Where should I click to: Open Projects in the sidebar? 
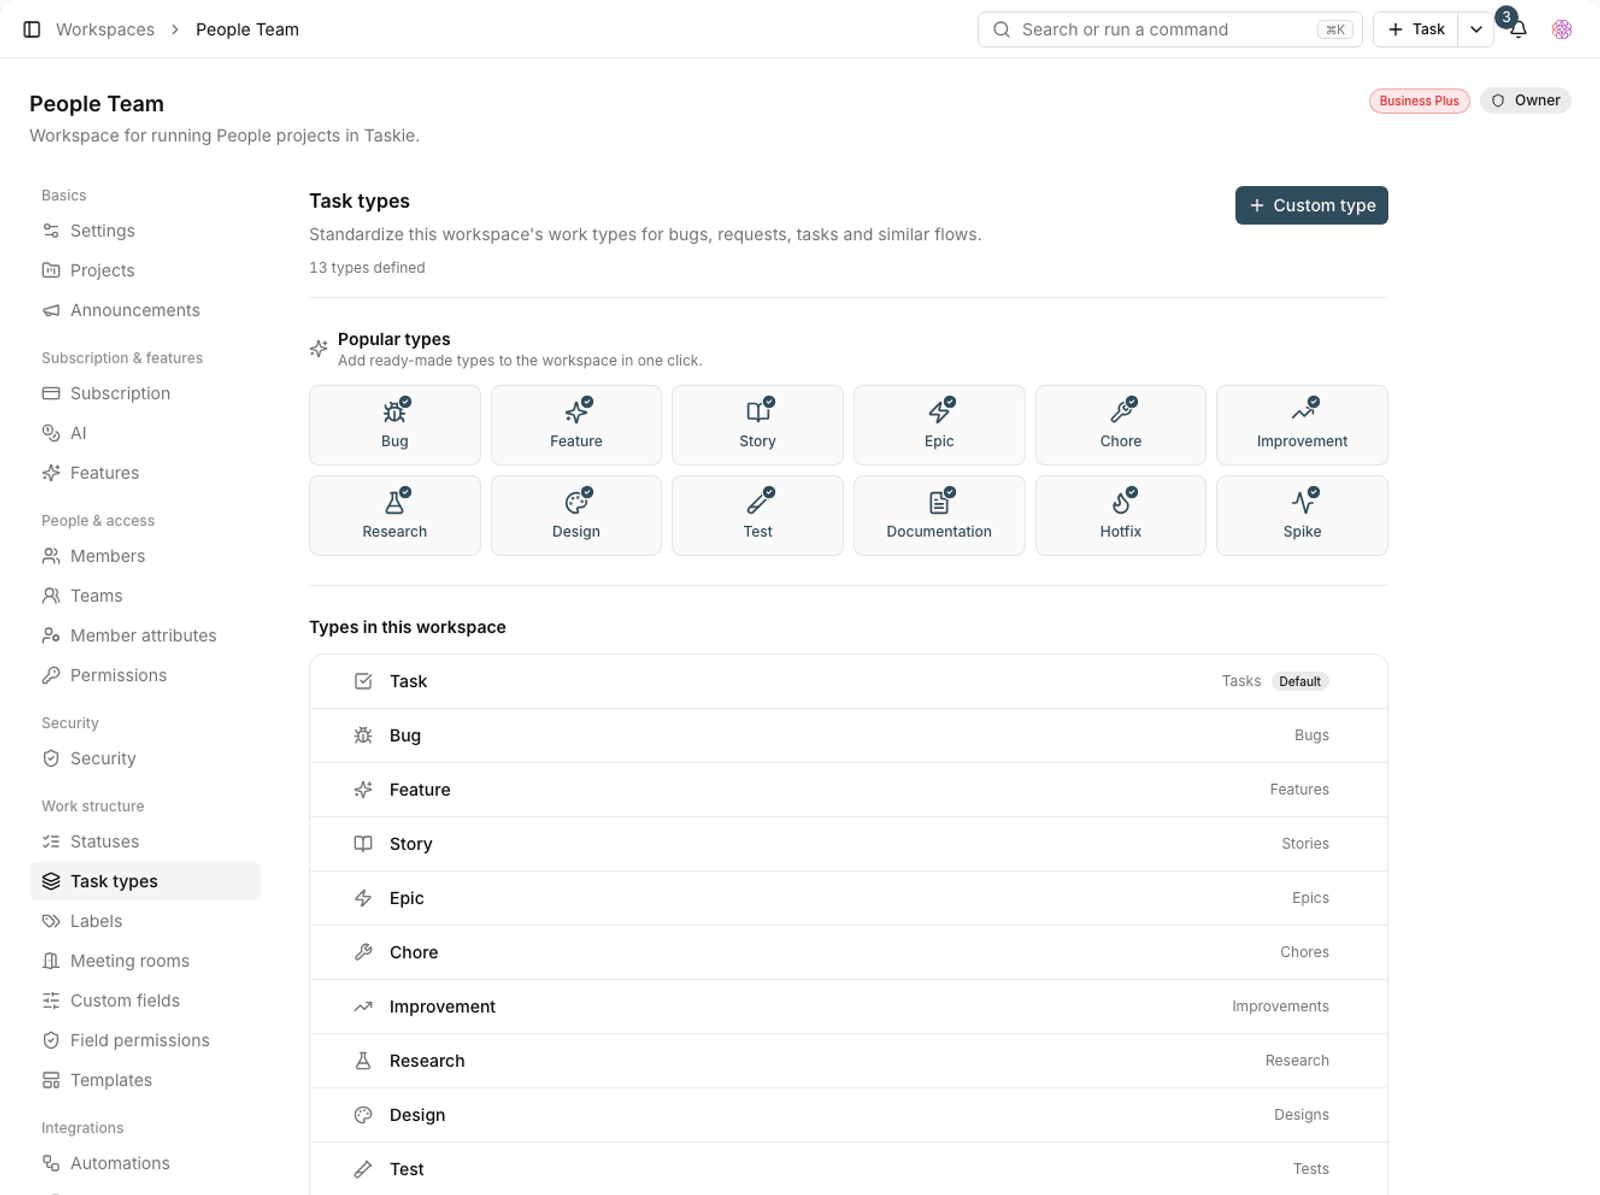point(145,271)
